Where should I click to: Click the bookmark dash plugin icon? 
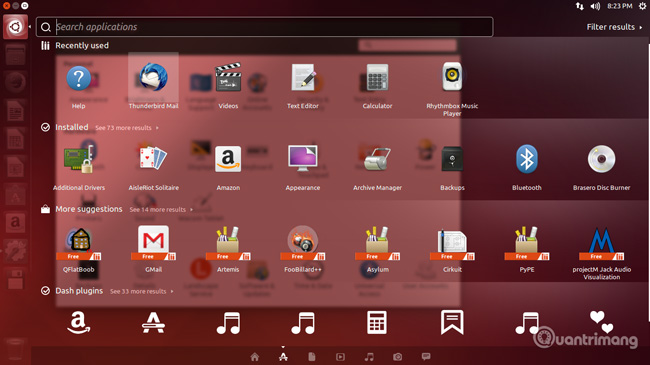(452, 322)
